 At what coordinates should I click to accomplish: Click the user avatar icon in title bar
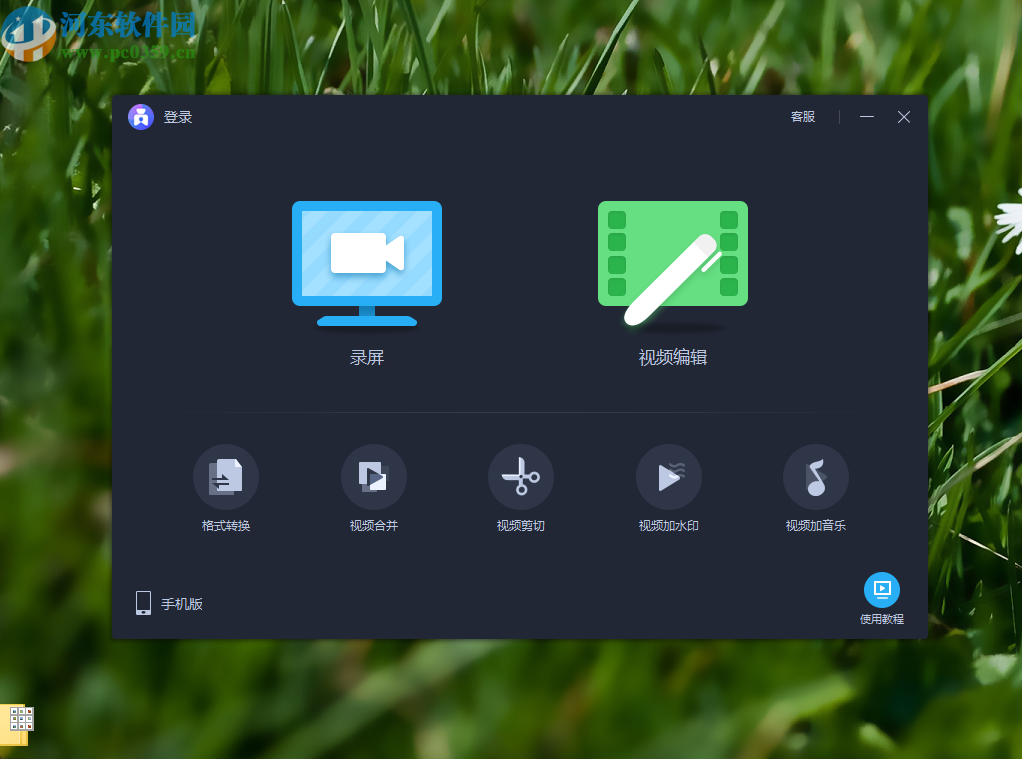click(x=141, y=117)
